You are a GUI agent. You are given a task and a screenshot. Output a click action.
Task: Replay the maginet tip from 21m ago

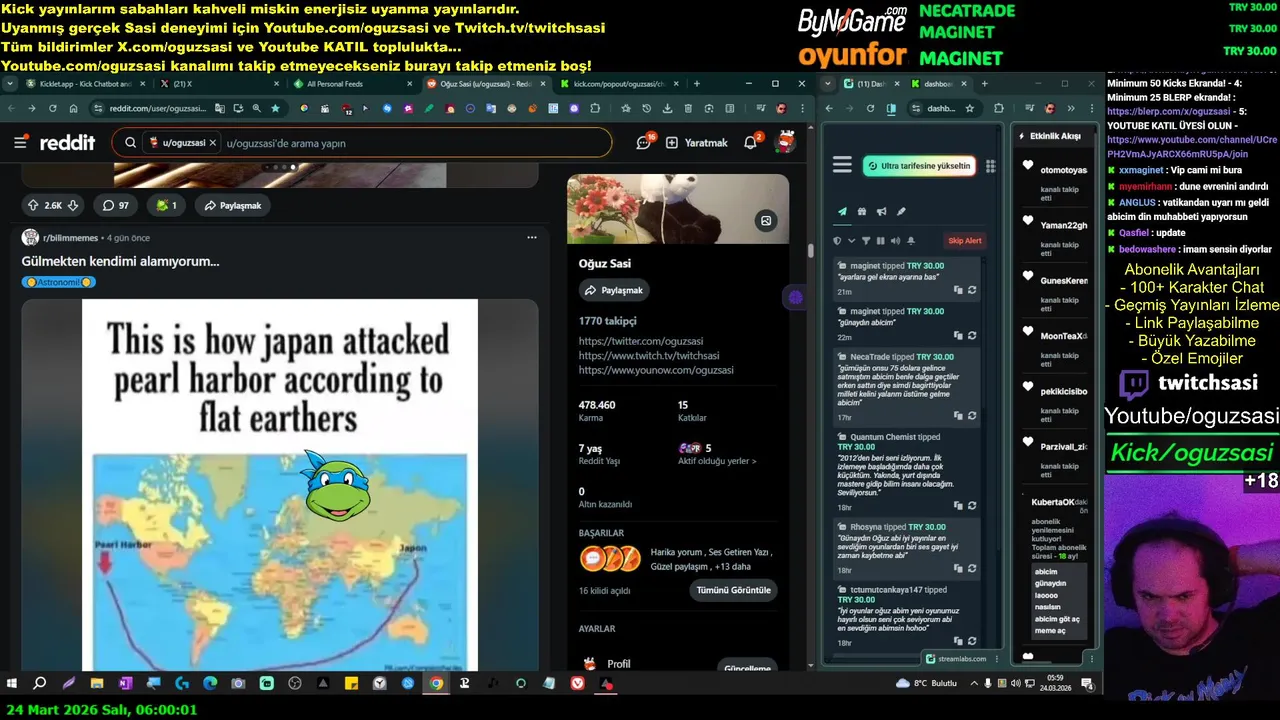point(972,290)
